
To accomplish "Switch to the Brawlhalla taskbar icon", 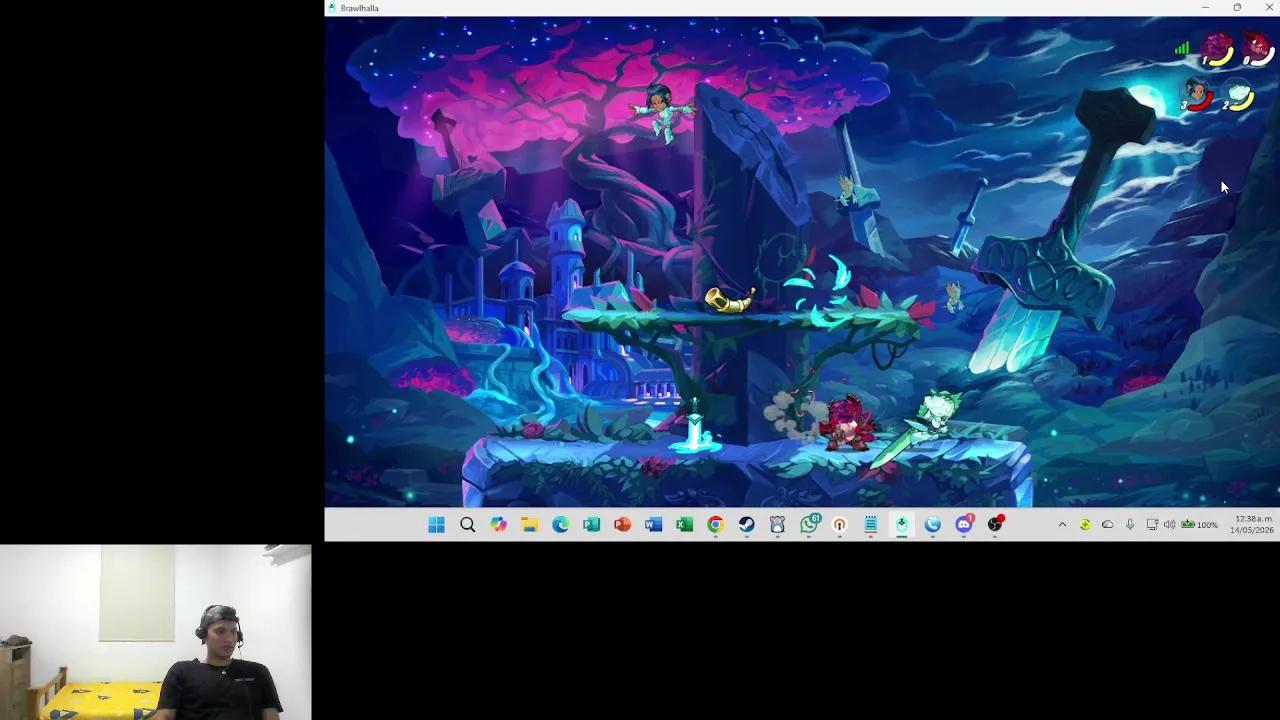I will tap(901, 525).
